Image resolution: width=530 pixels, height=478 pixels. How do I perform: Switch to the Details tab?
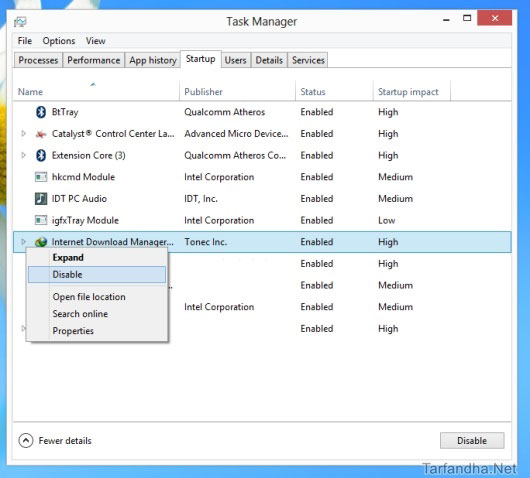coord(269,60)
